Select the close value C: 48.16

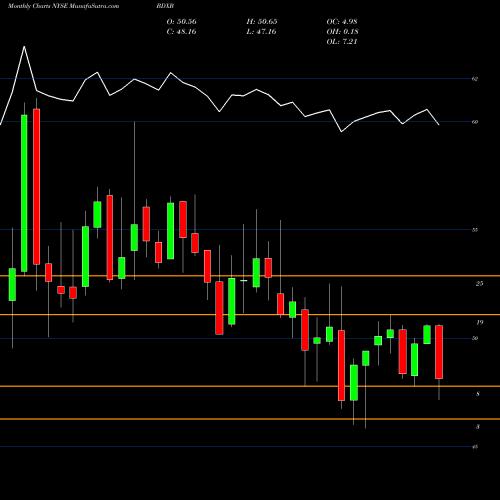click(181, 32)
